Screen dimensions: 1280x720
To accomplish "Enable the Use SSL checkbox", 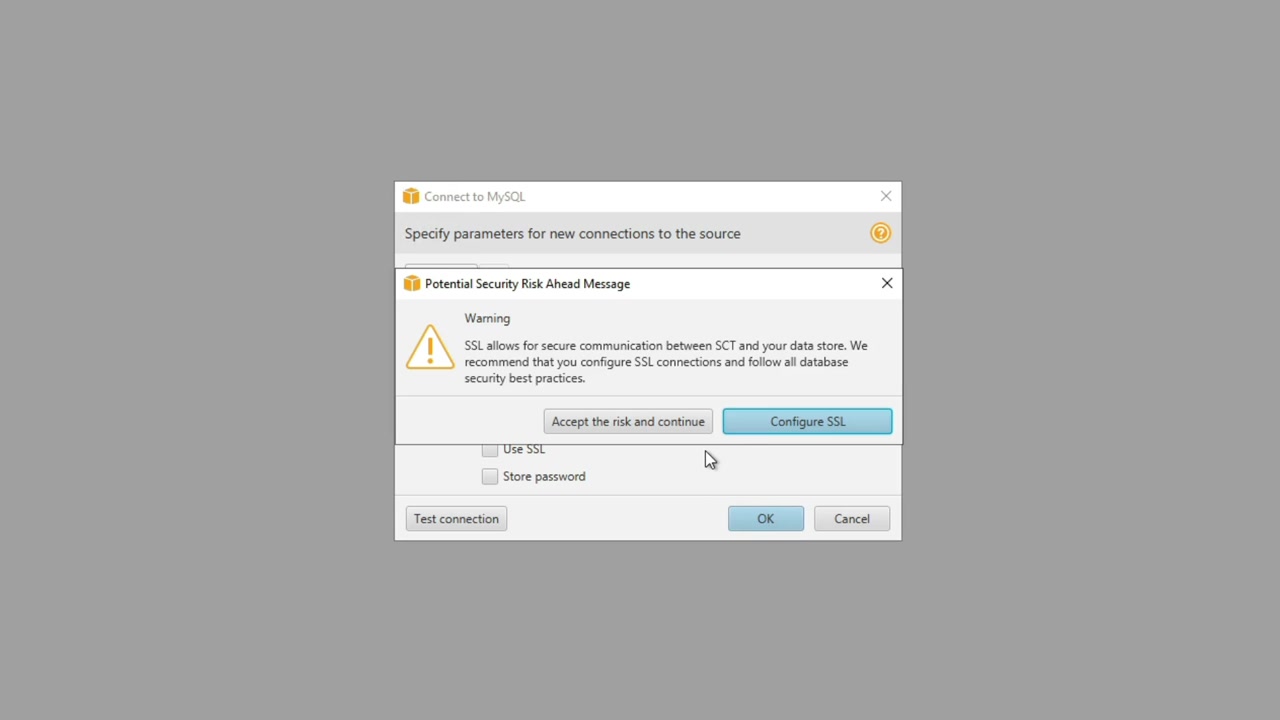I will coord(490,450).
